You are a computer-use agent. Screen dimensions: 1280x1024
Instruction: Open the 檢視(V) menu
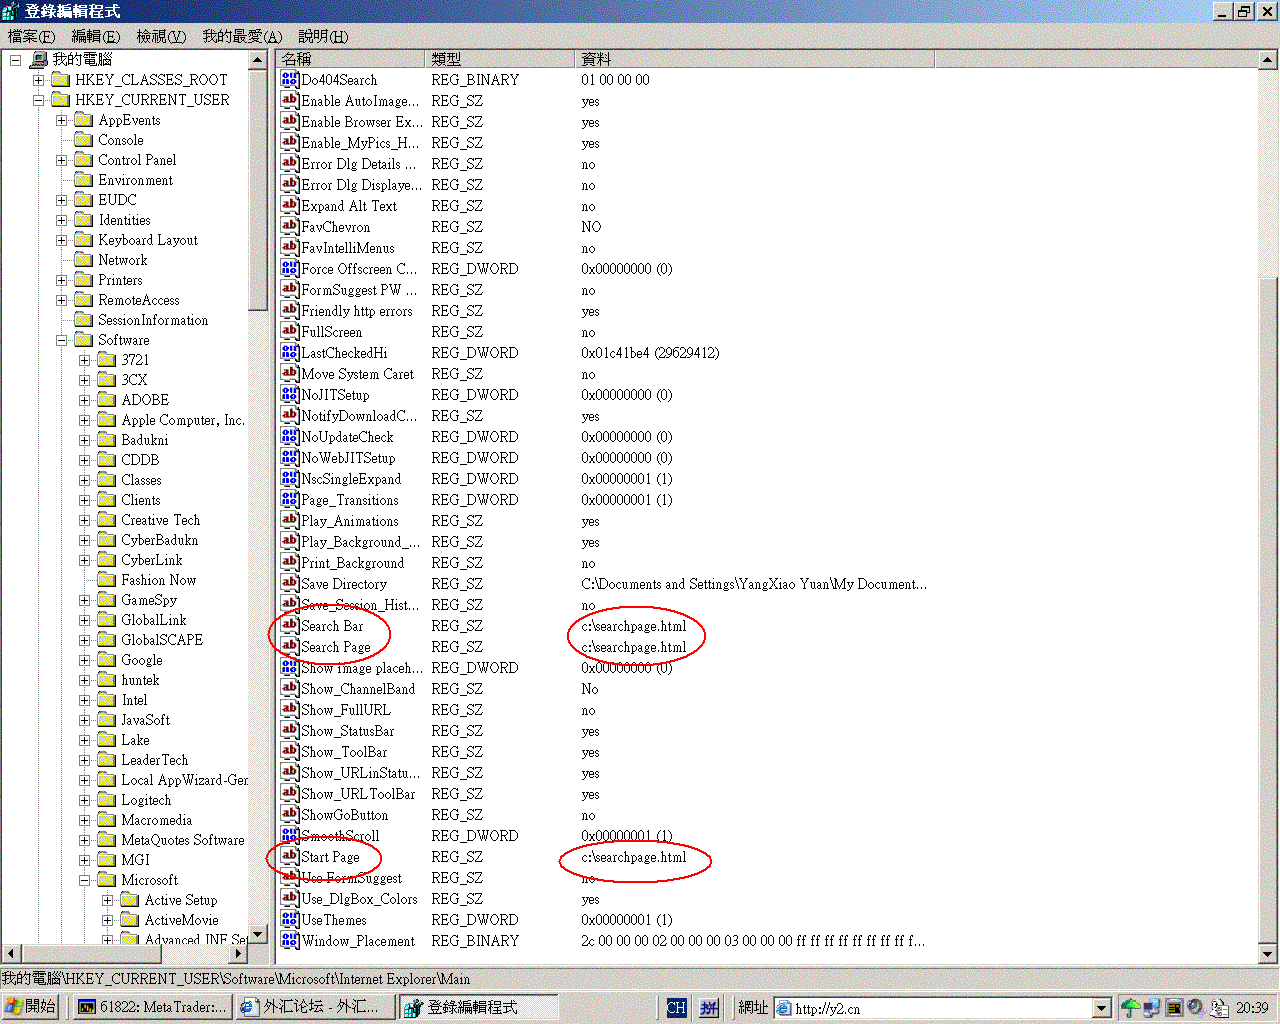tap(161, 37)
